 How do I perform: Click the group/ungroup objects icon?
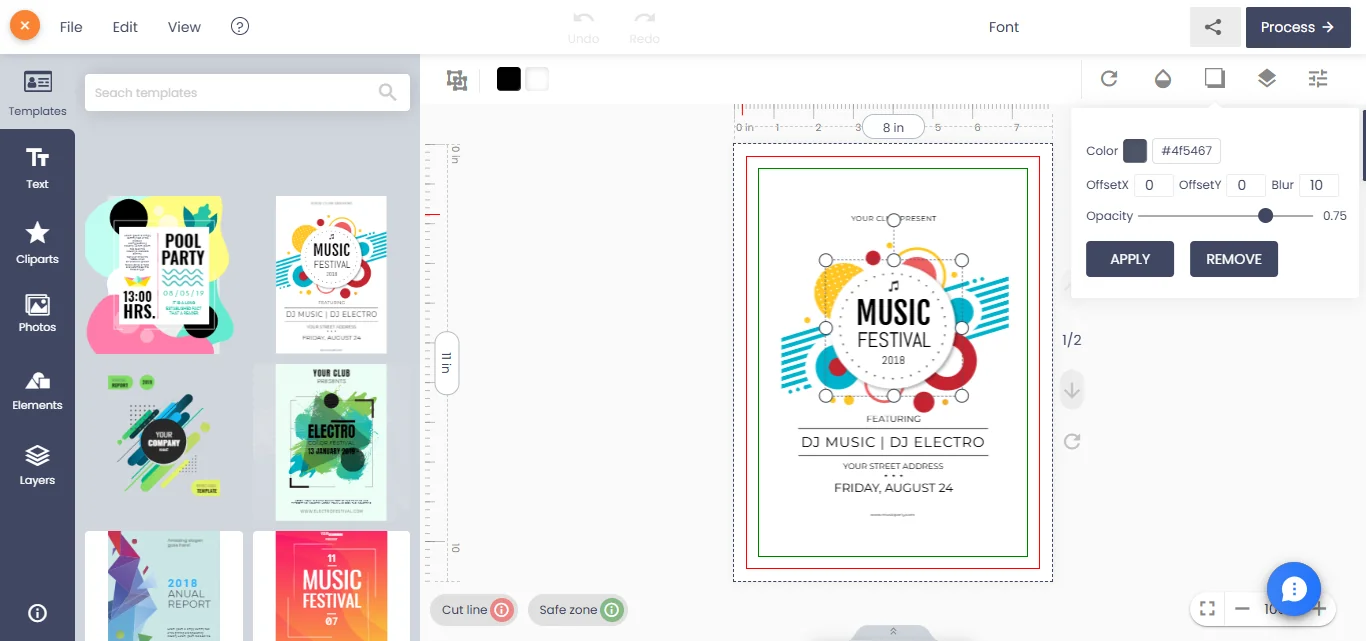(457, 81)
